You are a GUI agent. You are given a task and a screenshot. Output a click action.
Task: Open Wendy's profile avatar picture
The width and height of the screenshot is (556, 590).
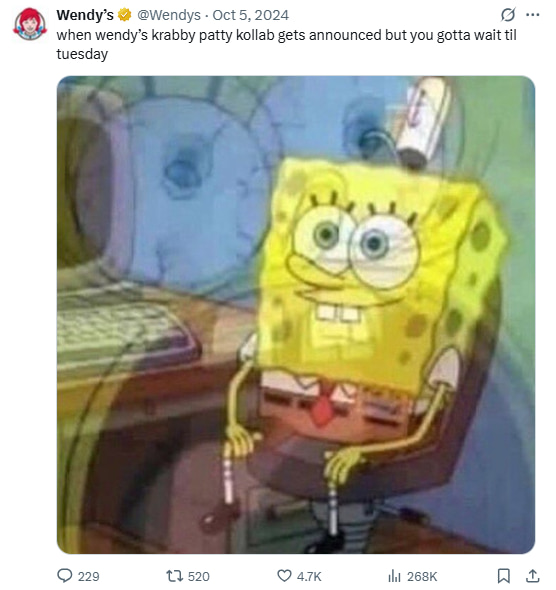pos(30,24)
